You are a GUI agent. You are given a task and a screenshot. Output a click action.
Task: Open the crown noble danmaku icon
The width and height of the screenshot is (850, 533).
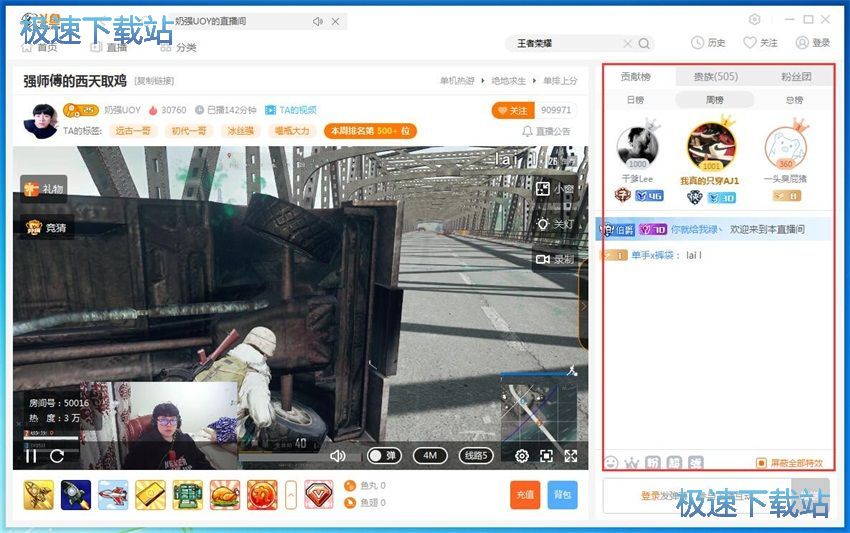(632, 463)
